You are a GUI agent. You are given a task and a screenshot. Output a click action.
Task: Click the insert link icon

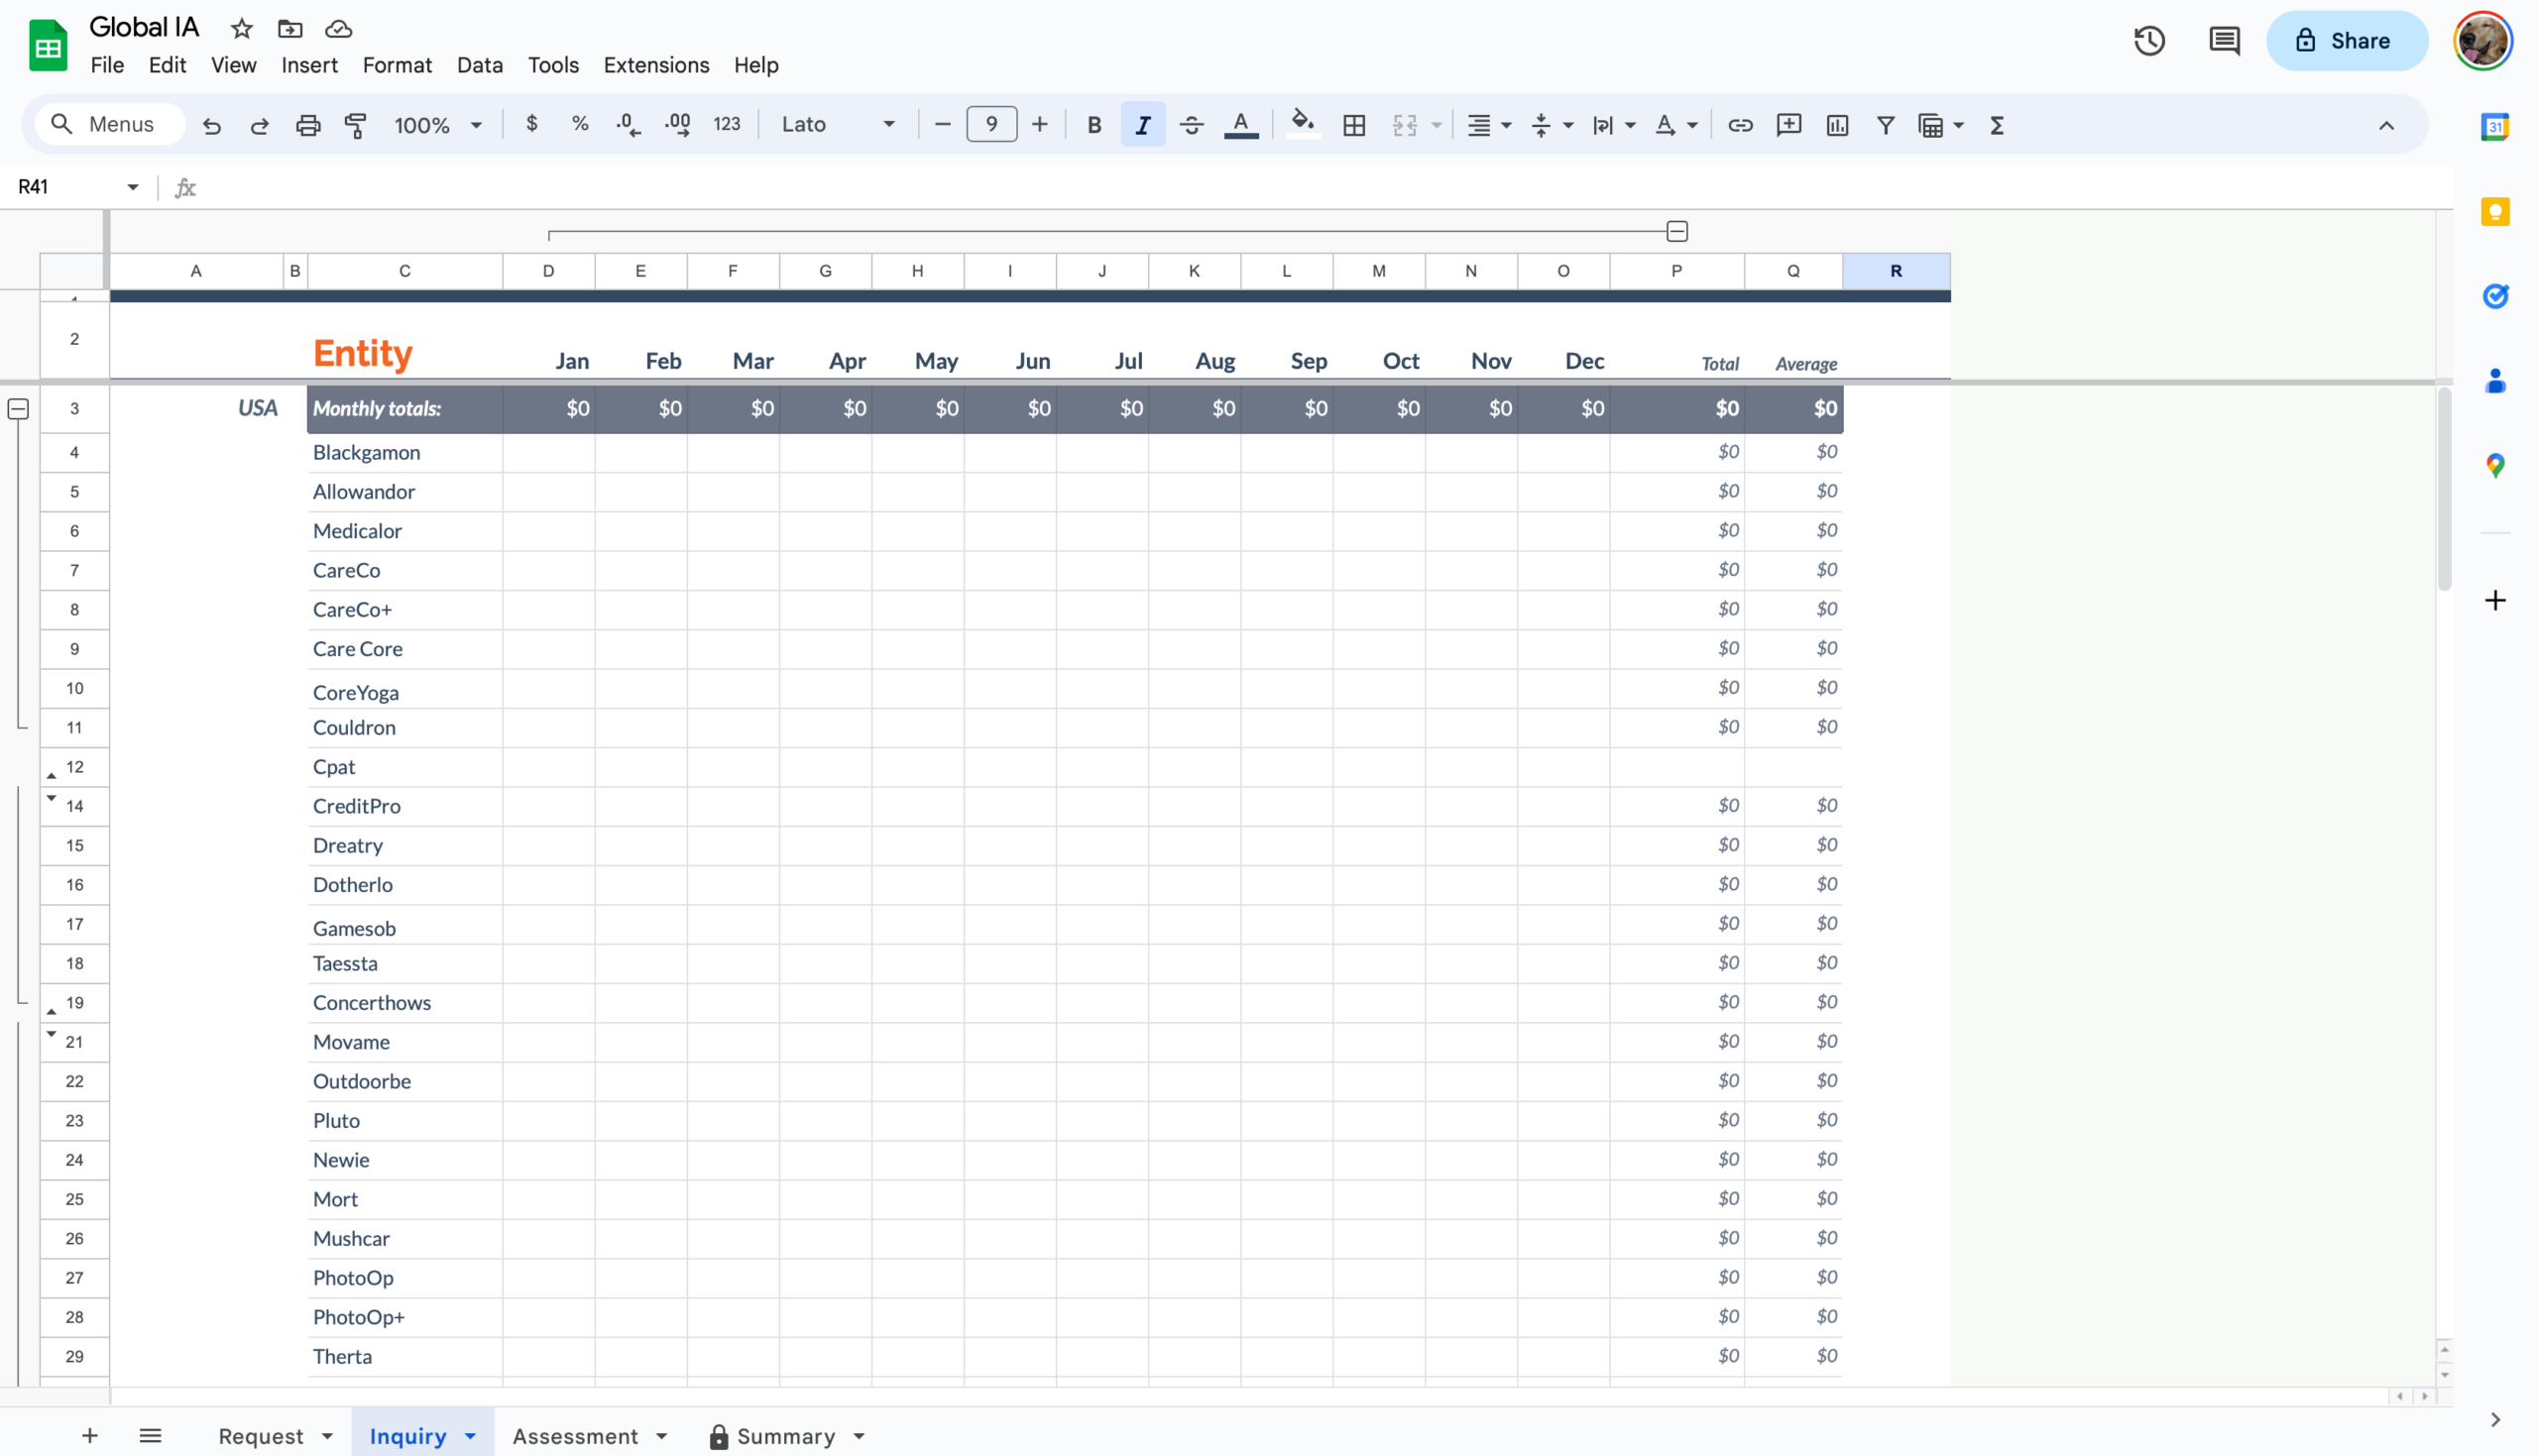point(1740,125)
